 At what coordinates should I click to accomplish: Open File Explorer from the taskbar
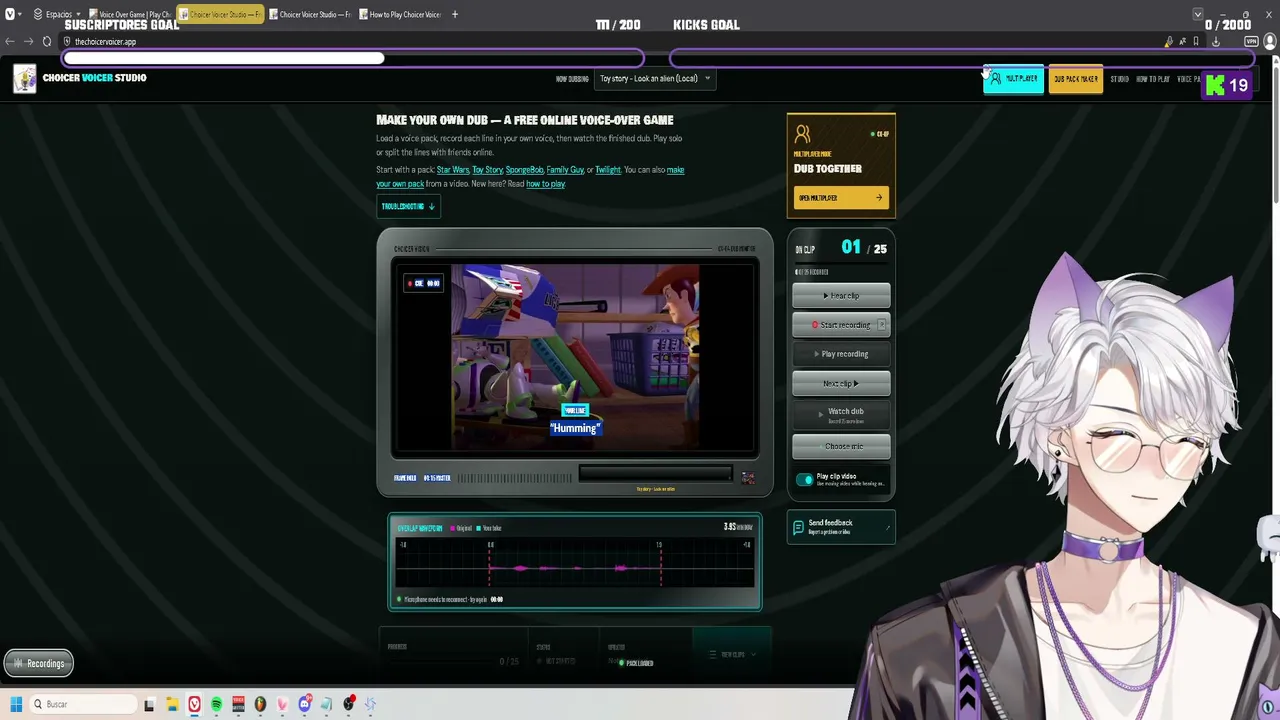pyautogui.click(x=172, y=704)
